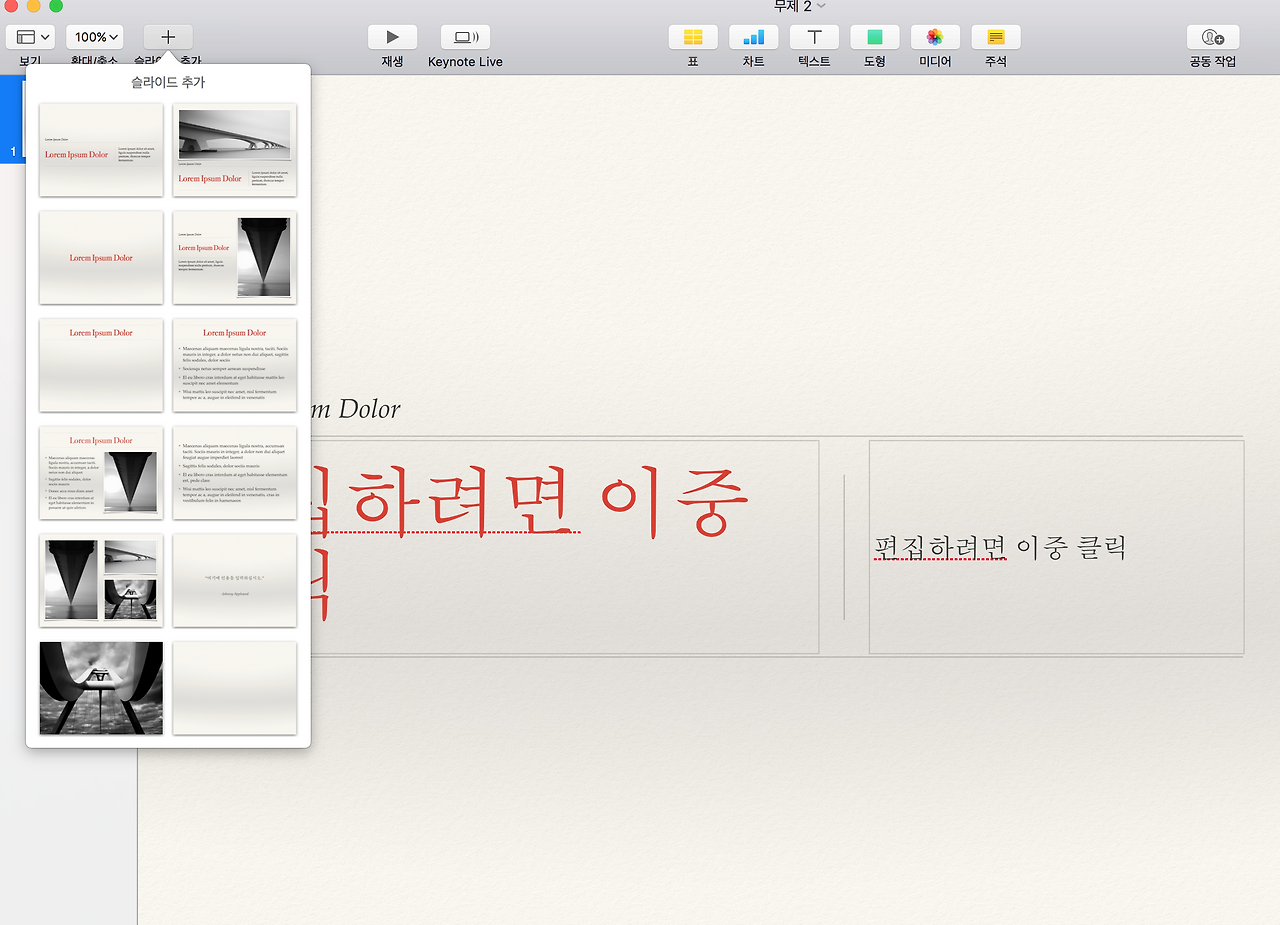Choose the blank slide layout
This screenshot has height=925, width=1280.
[234, 688]
